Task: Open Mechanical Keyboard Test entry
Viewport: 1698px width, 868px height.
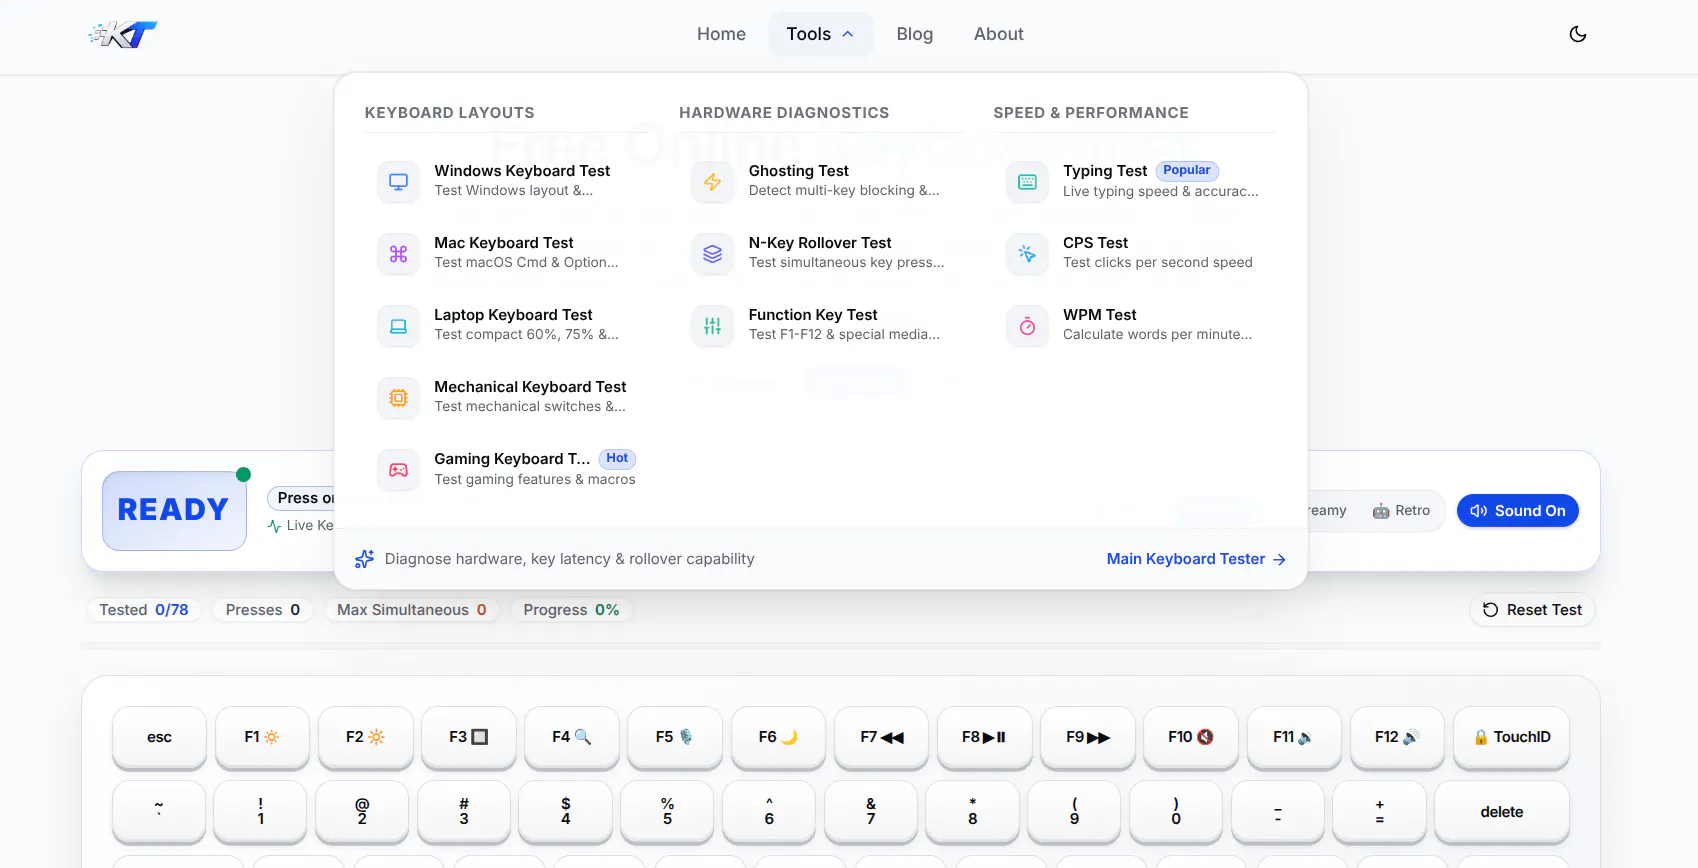Action: tap(506, 397)
